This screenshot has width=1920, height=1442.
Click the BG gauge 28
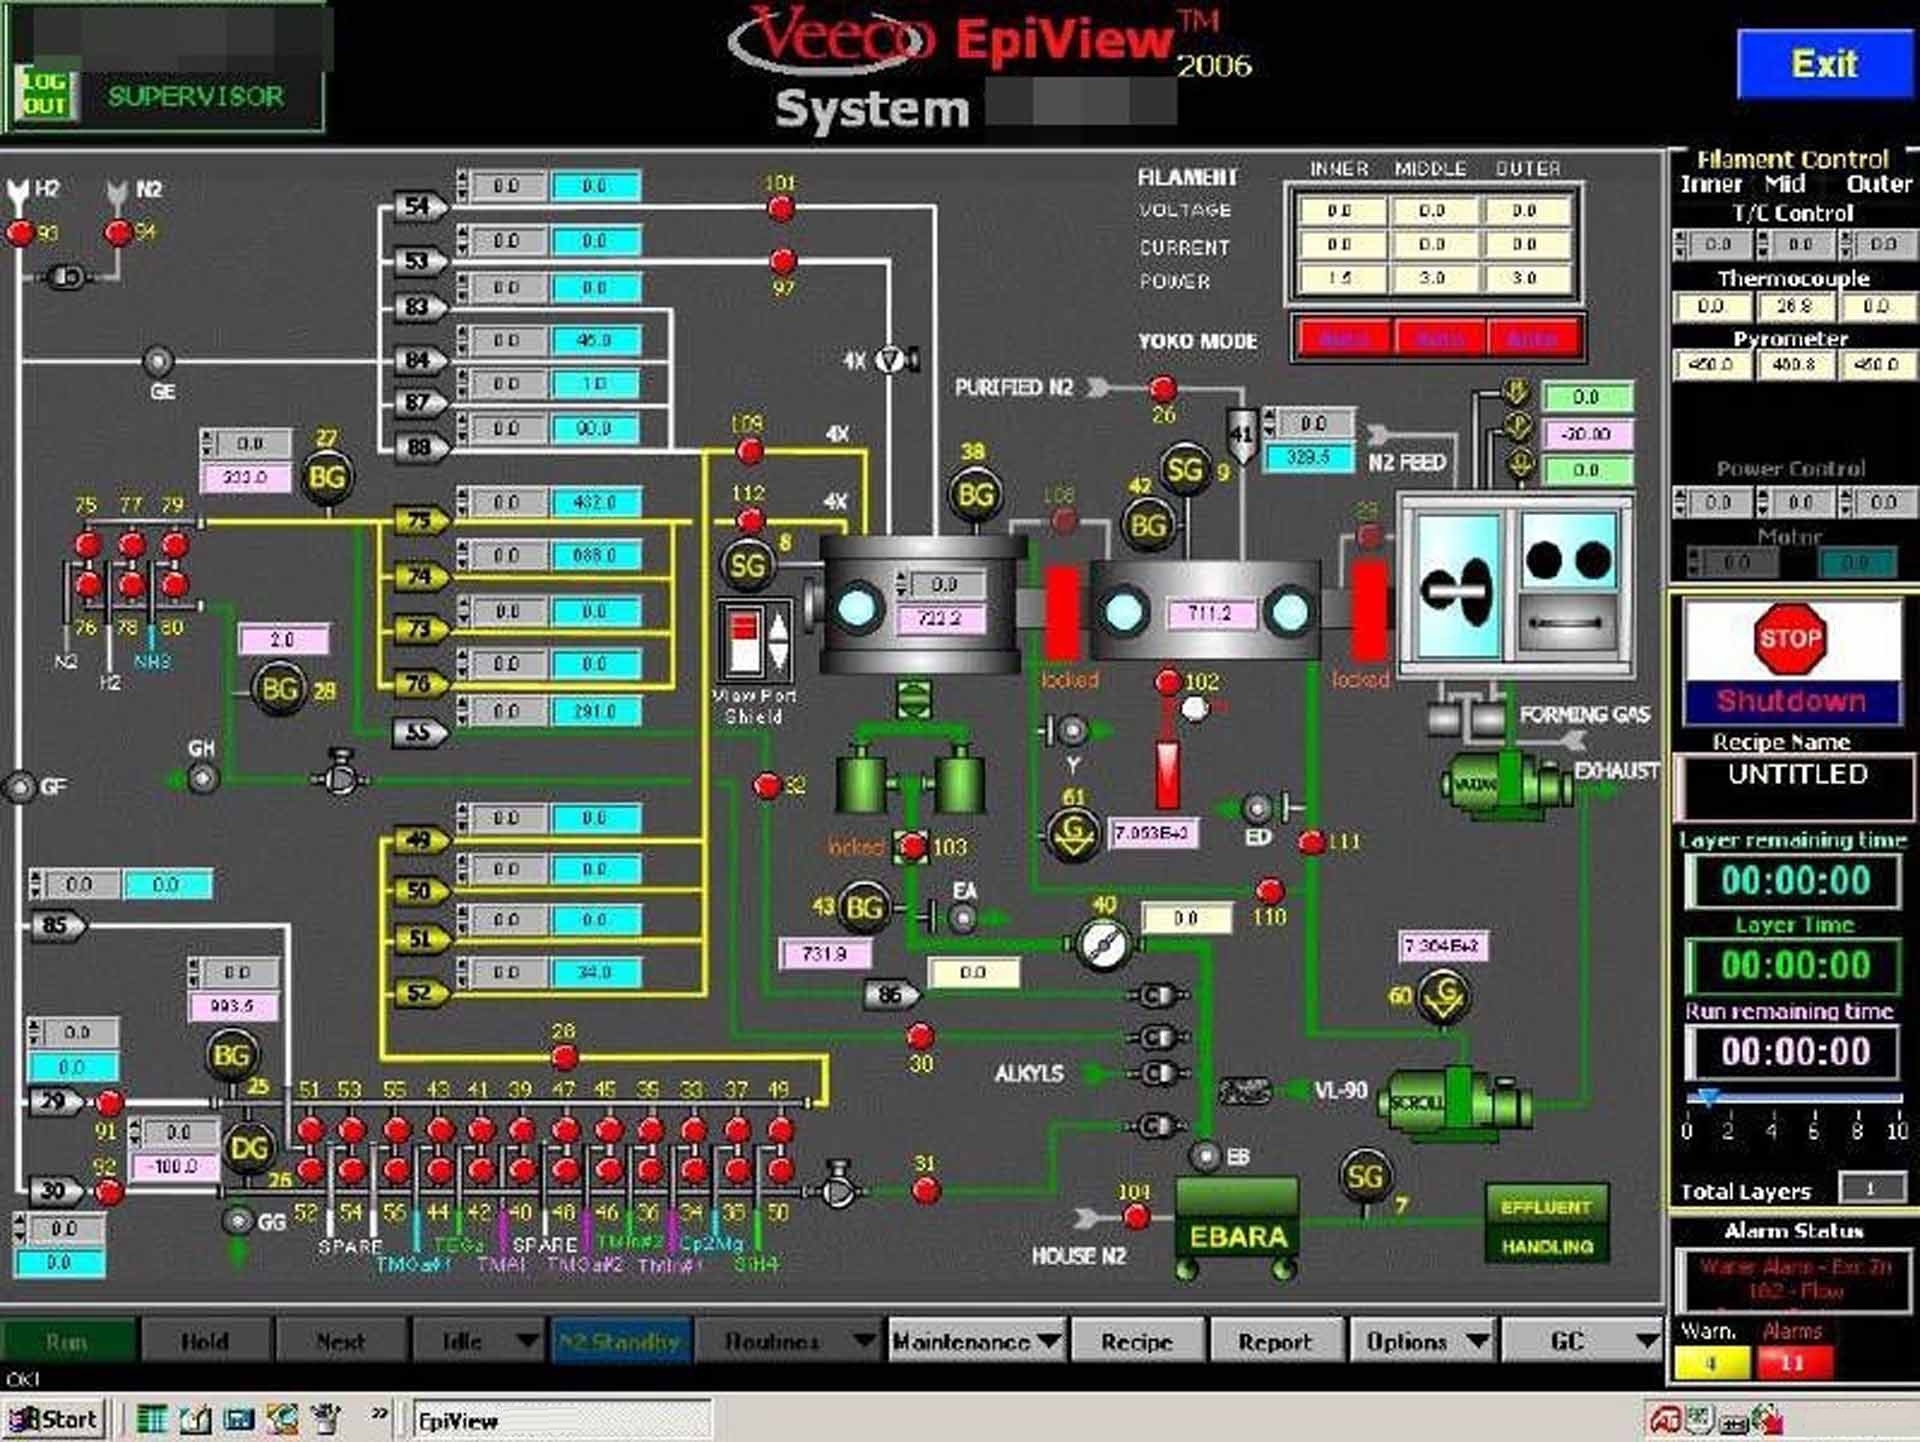point(279,689)
